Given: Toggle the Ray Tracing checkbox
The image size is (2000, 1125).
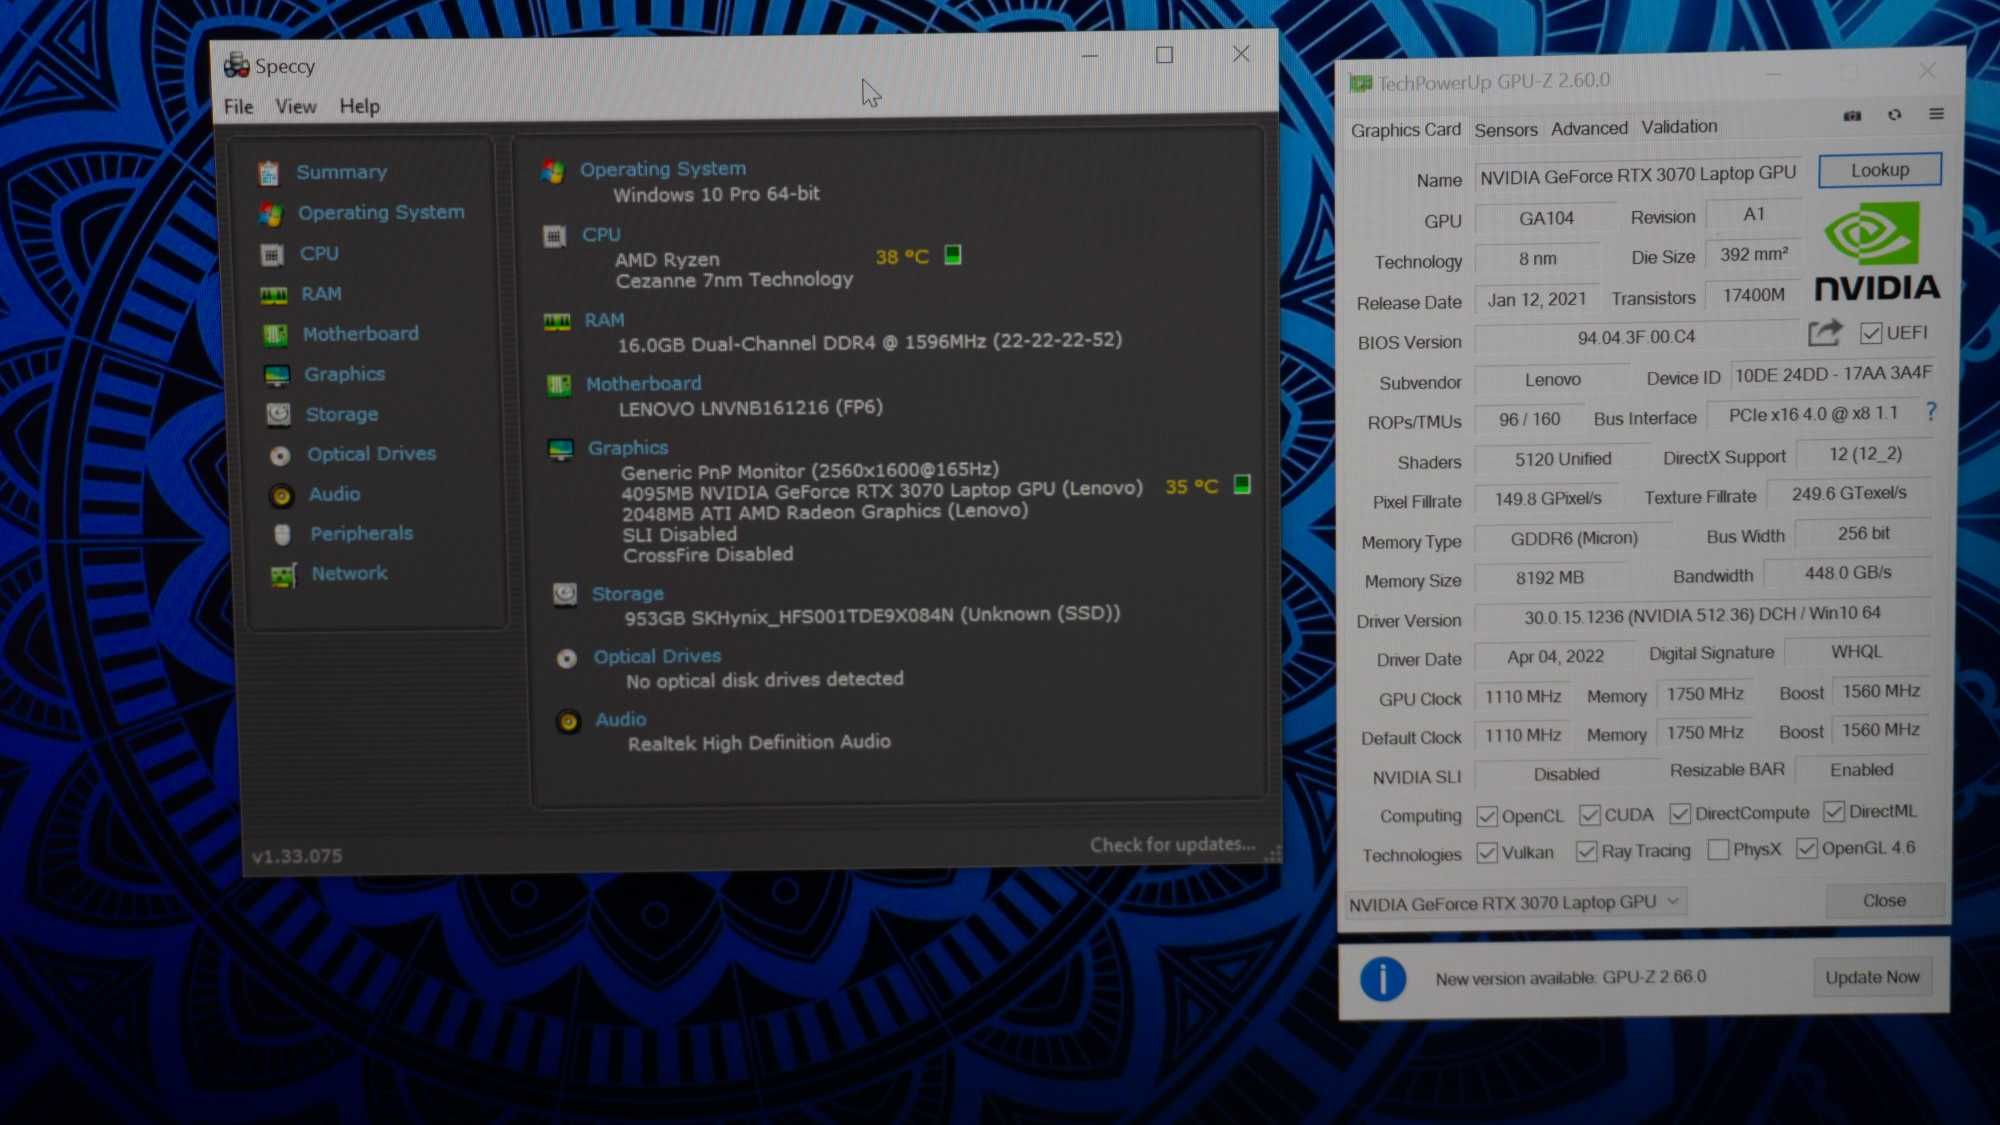Looking at the screenshot, I should coord(1586,851).
